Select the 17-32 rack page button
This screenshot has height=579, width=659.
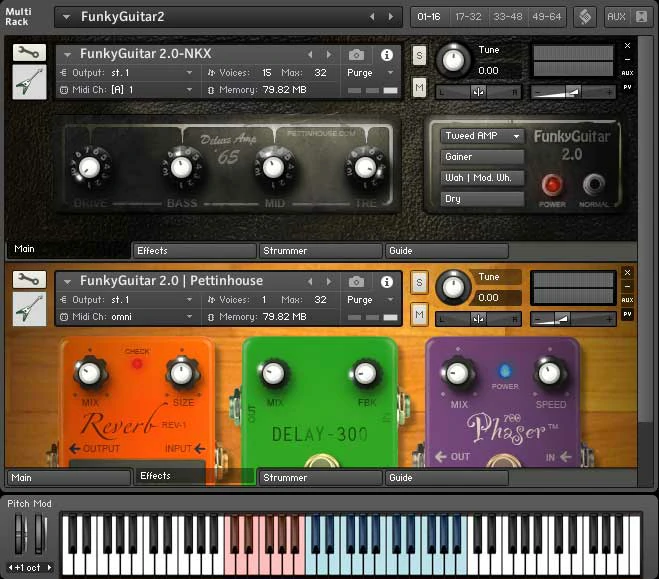click(x=467, y=17)
